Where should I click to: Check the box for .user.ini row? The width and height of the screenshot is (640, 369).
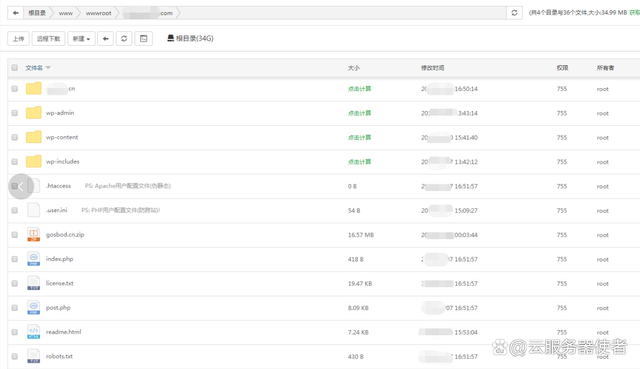click(x=15, y=210)
